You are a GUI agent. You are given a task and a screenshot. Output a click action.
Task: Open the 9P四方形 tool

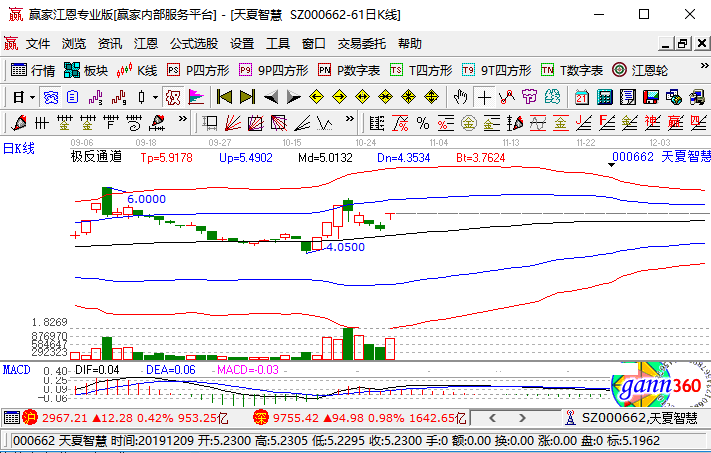click(273, 70)
